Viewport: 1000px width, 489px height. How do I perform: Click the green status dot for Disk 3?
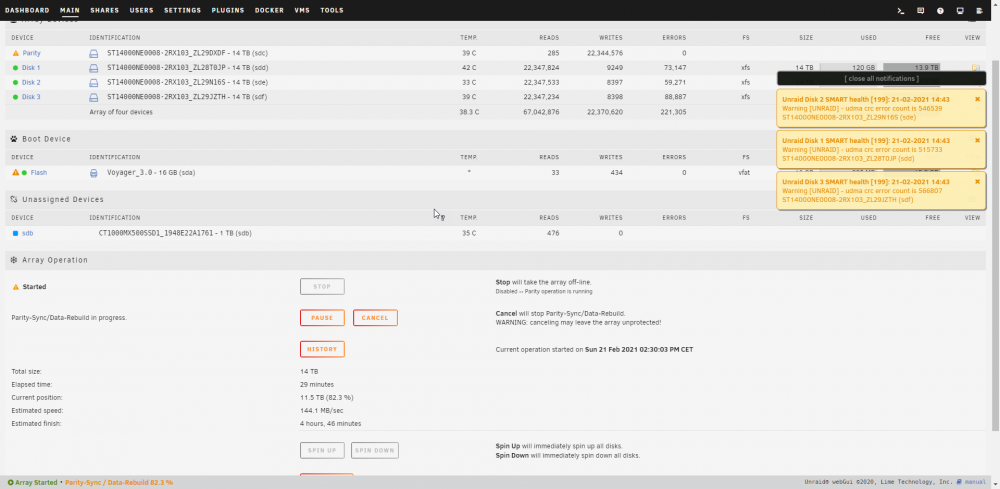[15, 97]
